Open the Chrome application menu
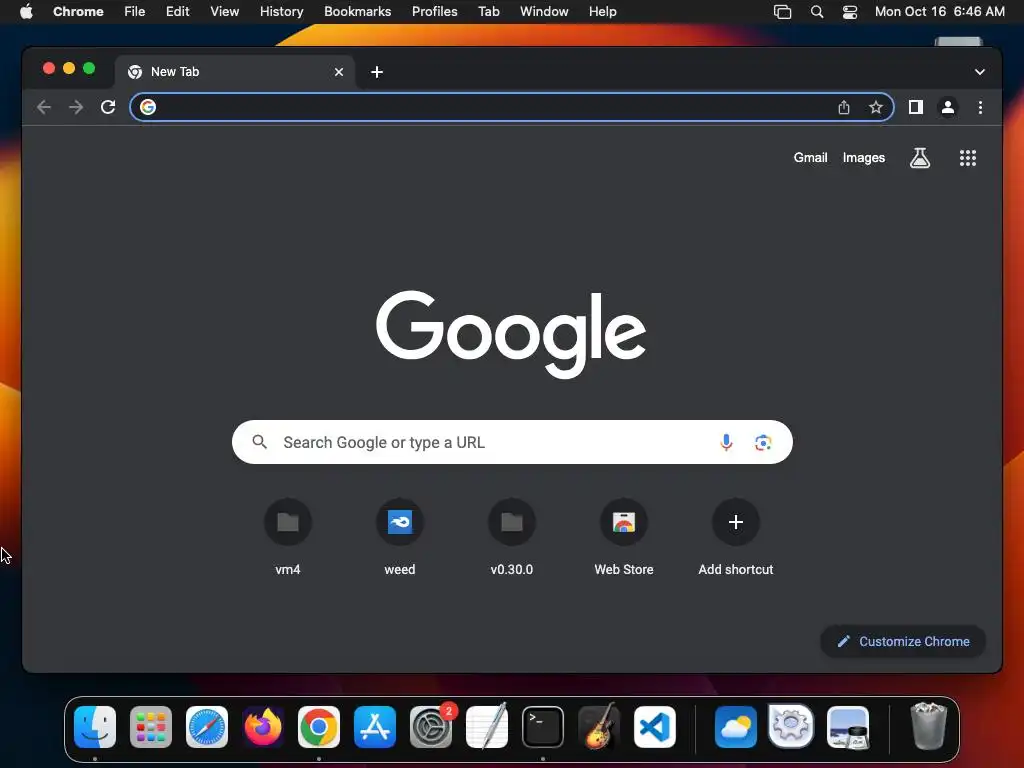Screen dimensions: 1024x768 78,11
